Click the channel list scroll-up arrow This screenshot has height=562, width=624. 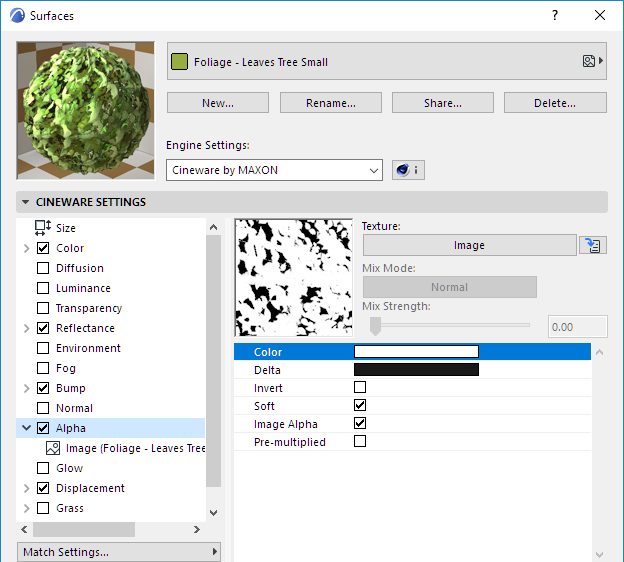[x=213, y=227]
